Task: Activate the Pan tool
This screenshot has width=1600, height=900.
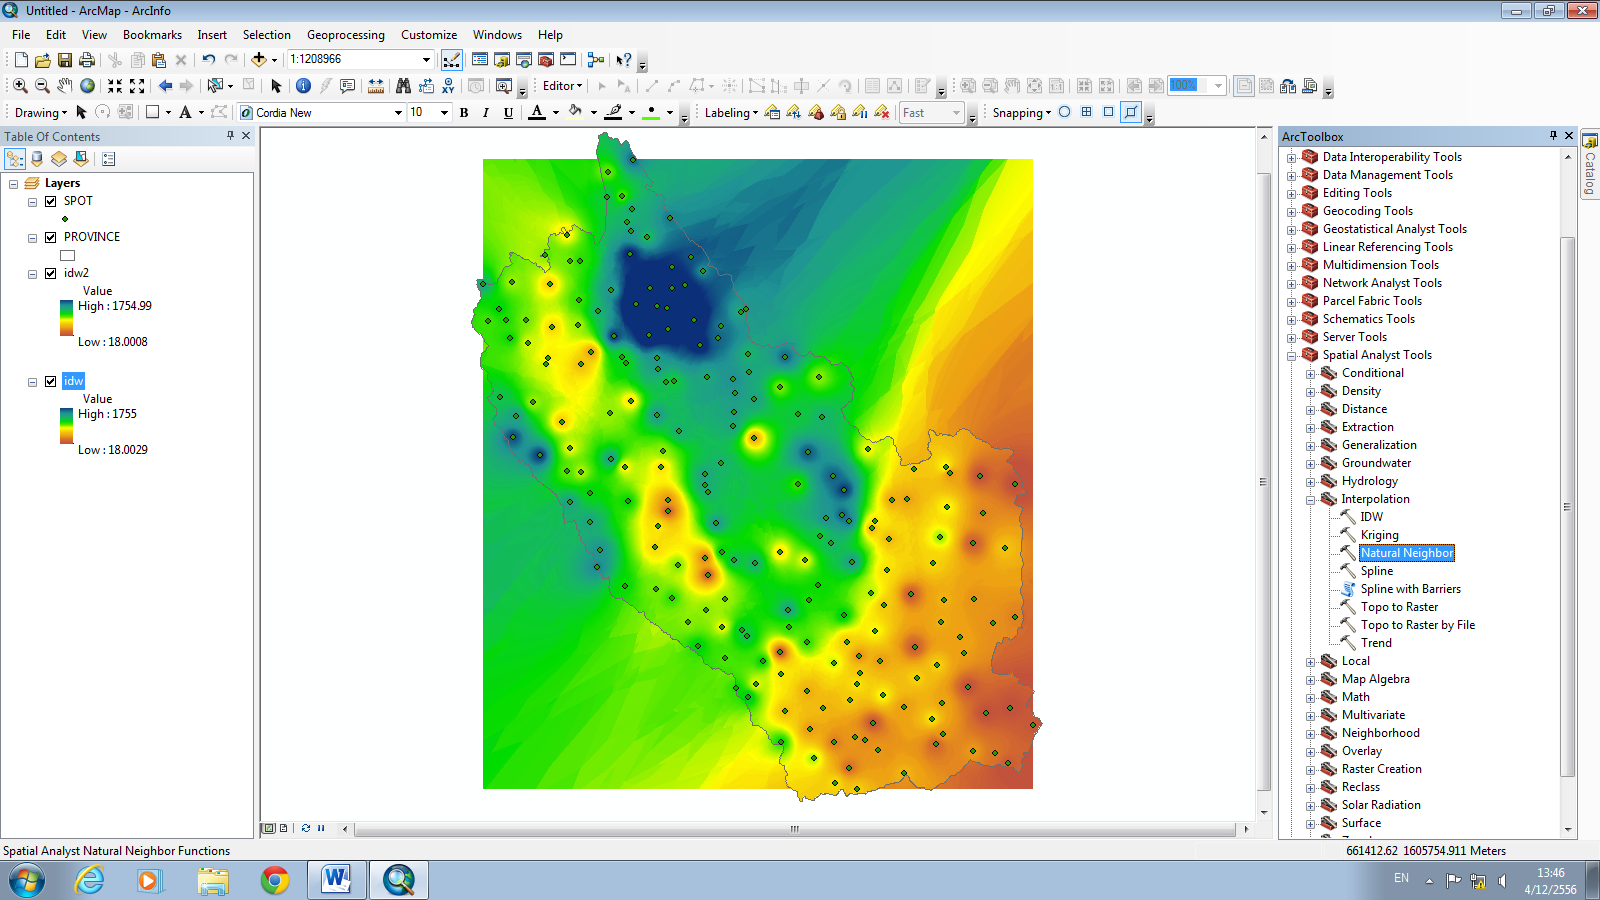Action: click(65, 86)
